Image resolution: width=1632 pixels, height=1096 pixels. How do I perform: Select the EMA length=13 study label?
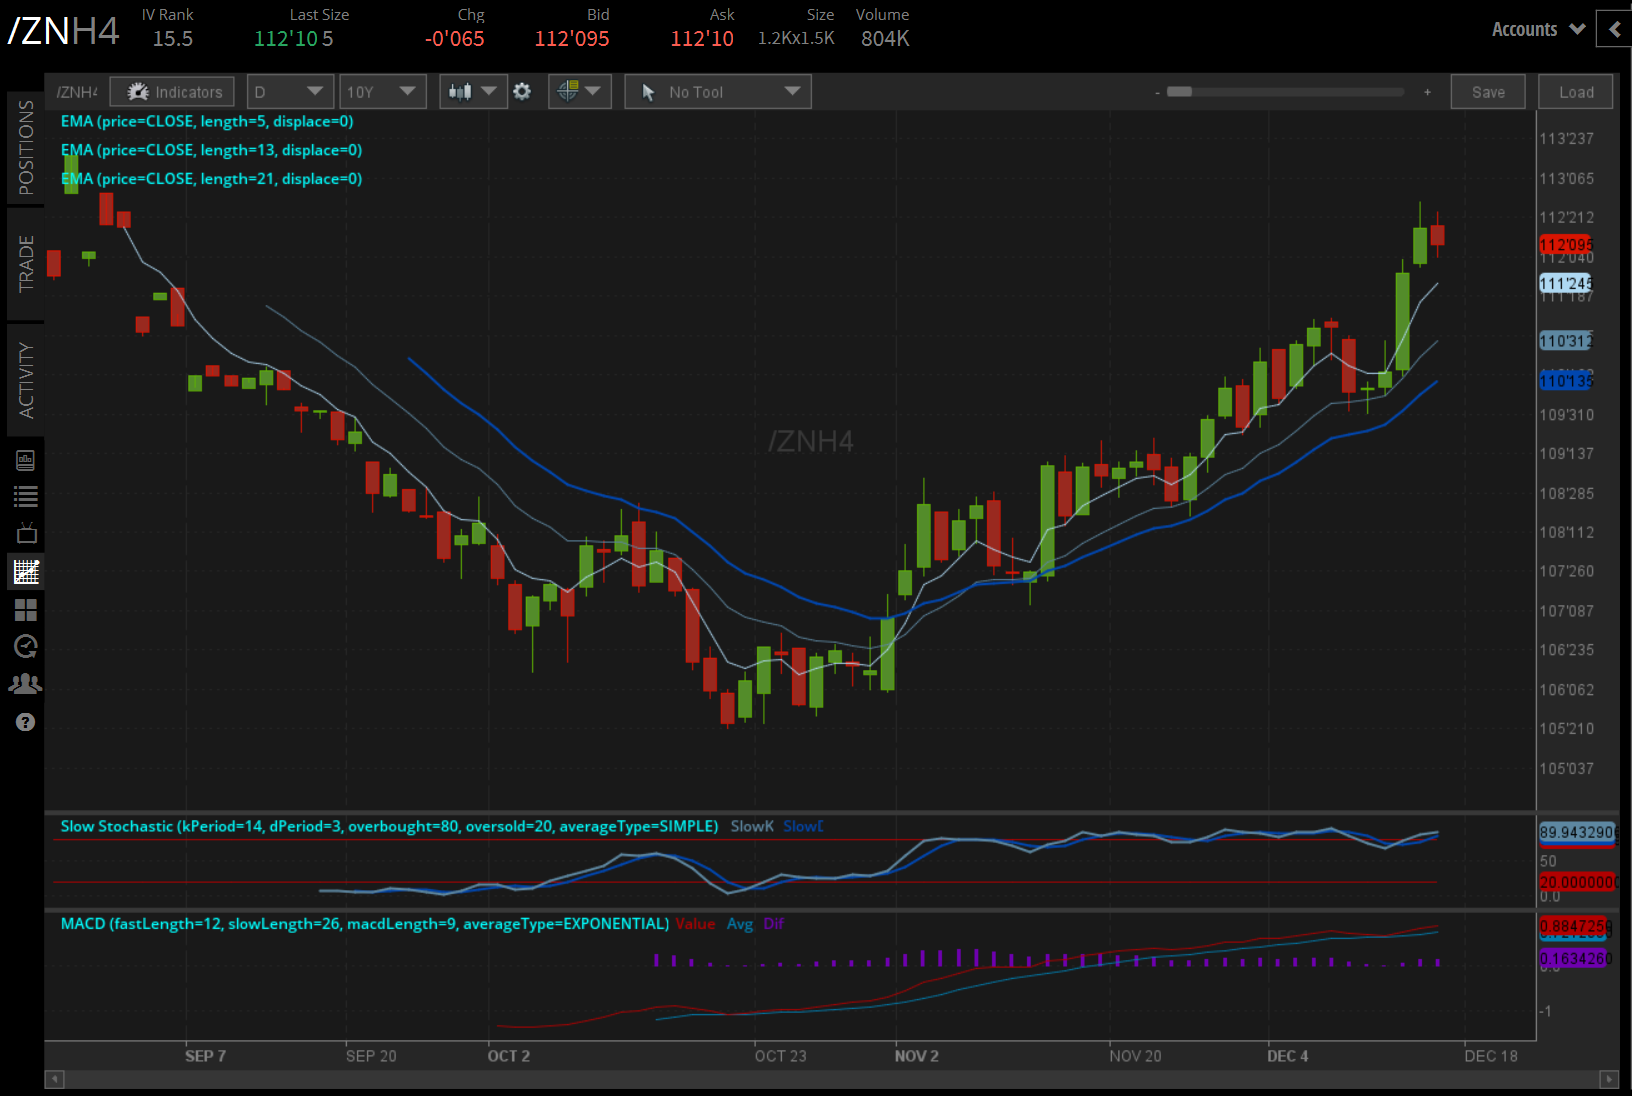click(211, 150)
